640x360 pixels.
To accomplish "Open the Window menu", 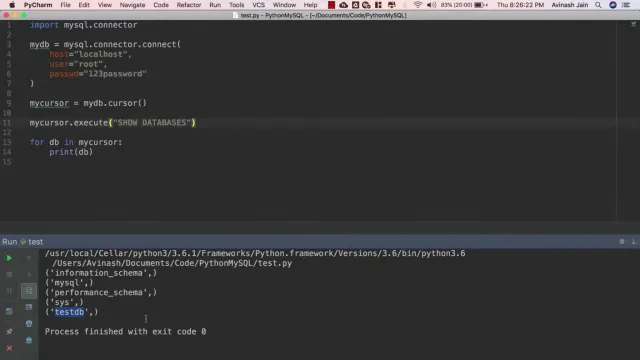I will point(284,5).
